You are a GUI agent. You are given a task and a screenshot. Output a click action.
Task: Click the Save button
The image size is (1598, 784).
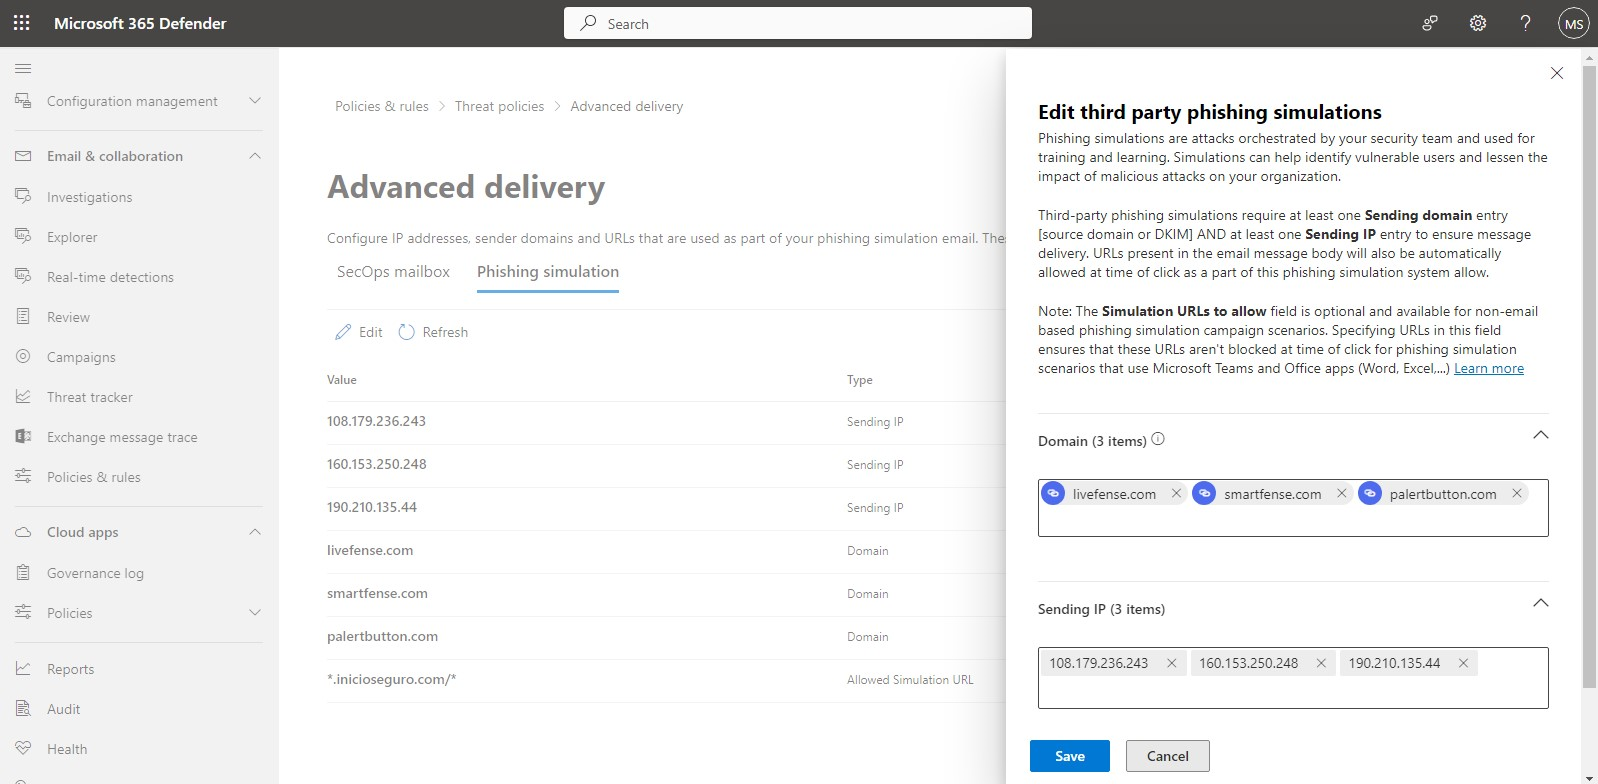tap(1070, 756)
